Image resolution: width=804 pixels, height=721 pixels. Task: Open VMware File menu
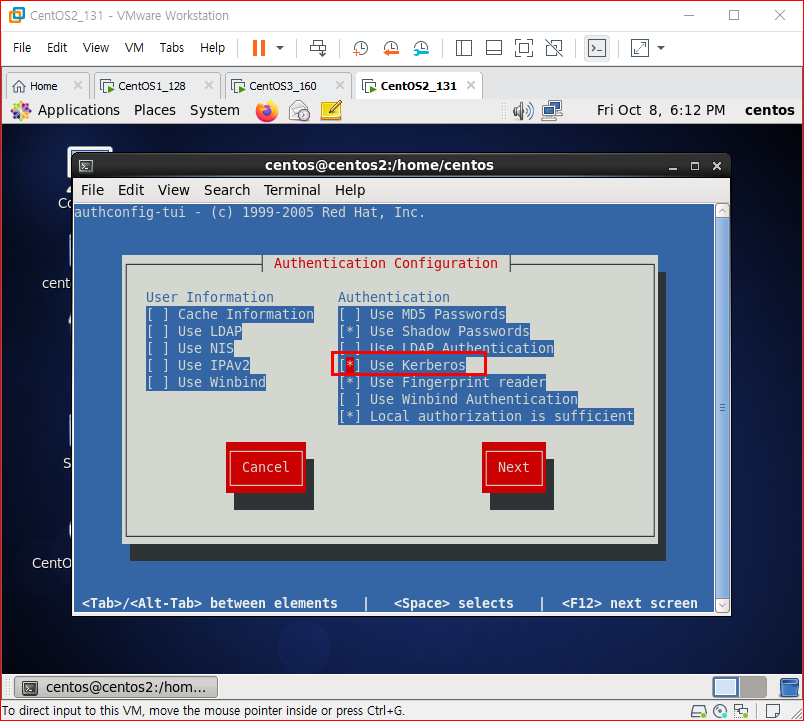tap(22, 48)
